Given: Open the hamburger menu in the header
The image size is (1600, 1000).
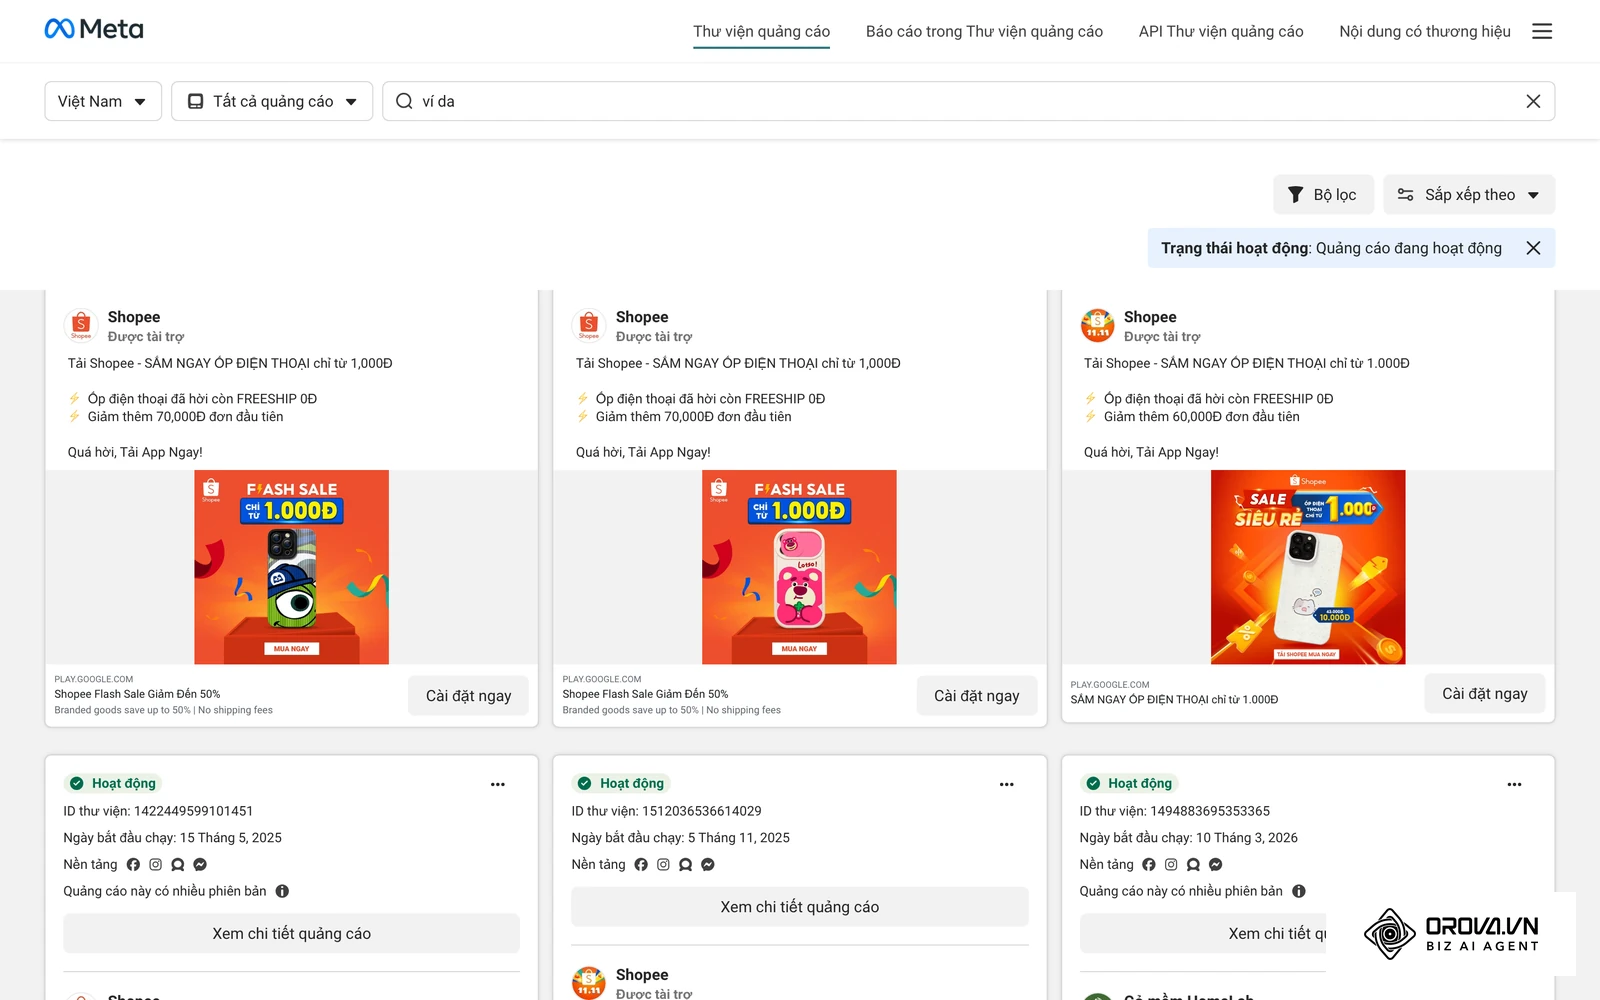Looking at the screenshot, I should tap(1542, 31).
